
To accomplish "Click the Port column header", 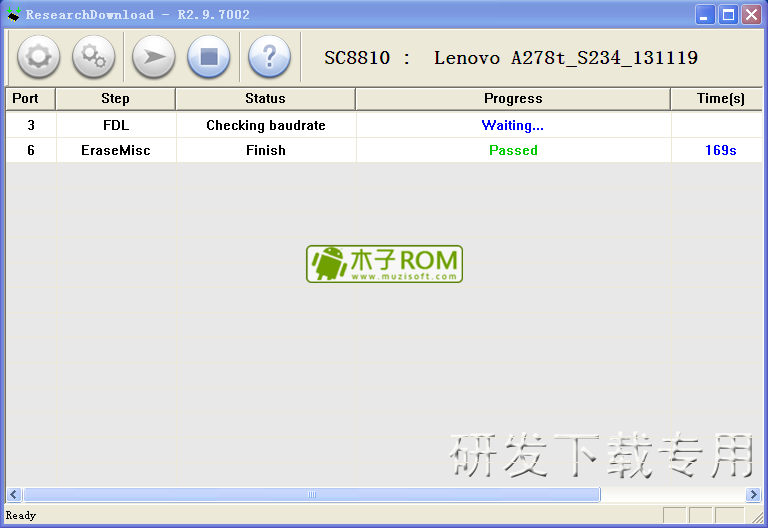I will [30, 99].
